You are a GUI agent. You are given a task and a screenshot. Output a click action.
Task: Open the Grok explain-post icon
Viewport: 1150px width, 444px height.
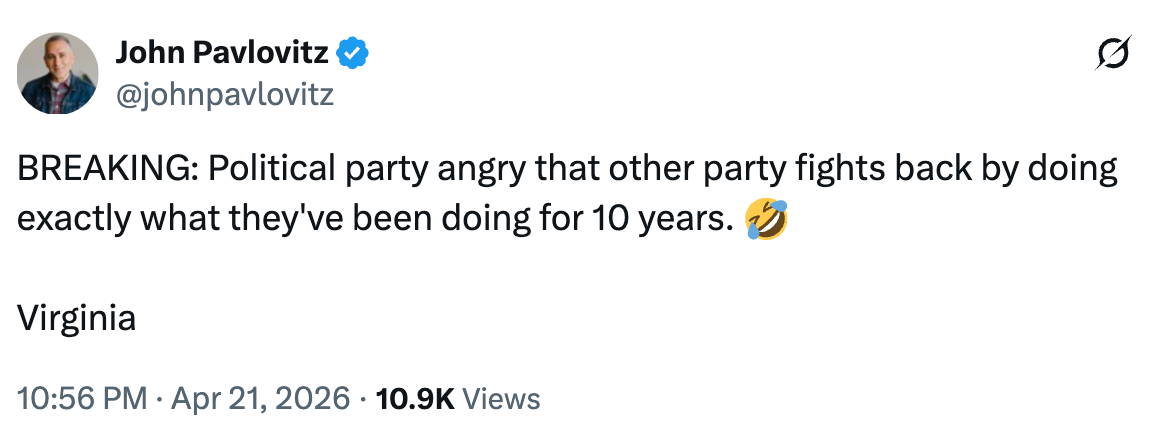pos(1113,54)
